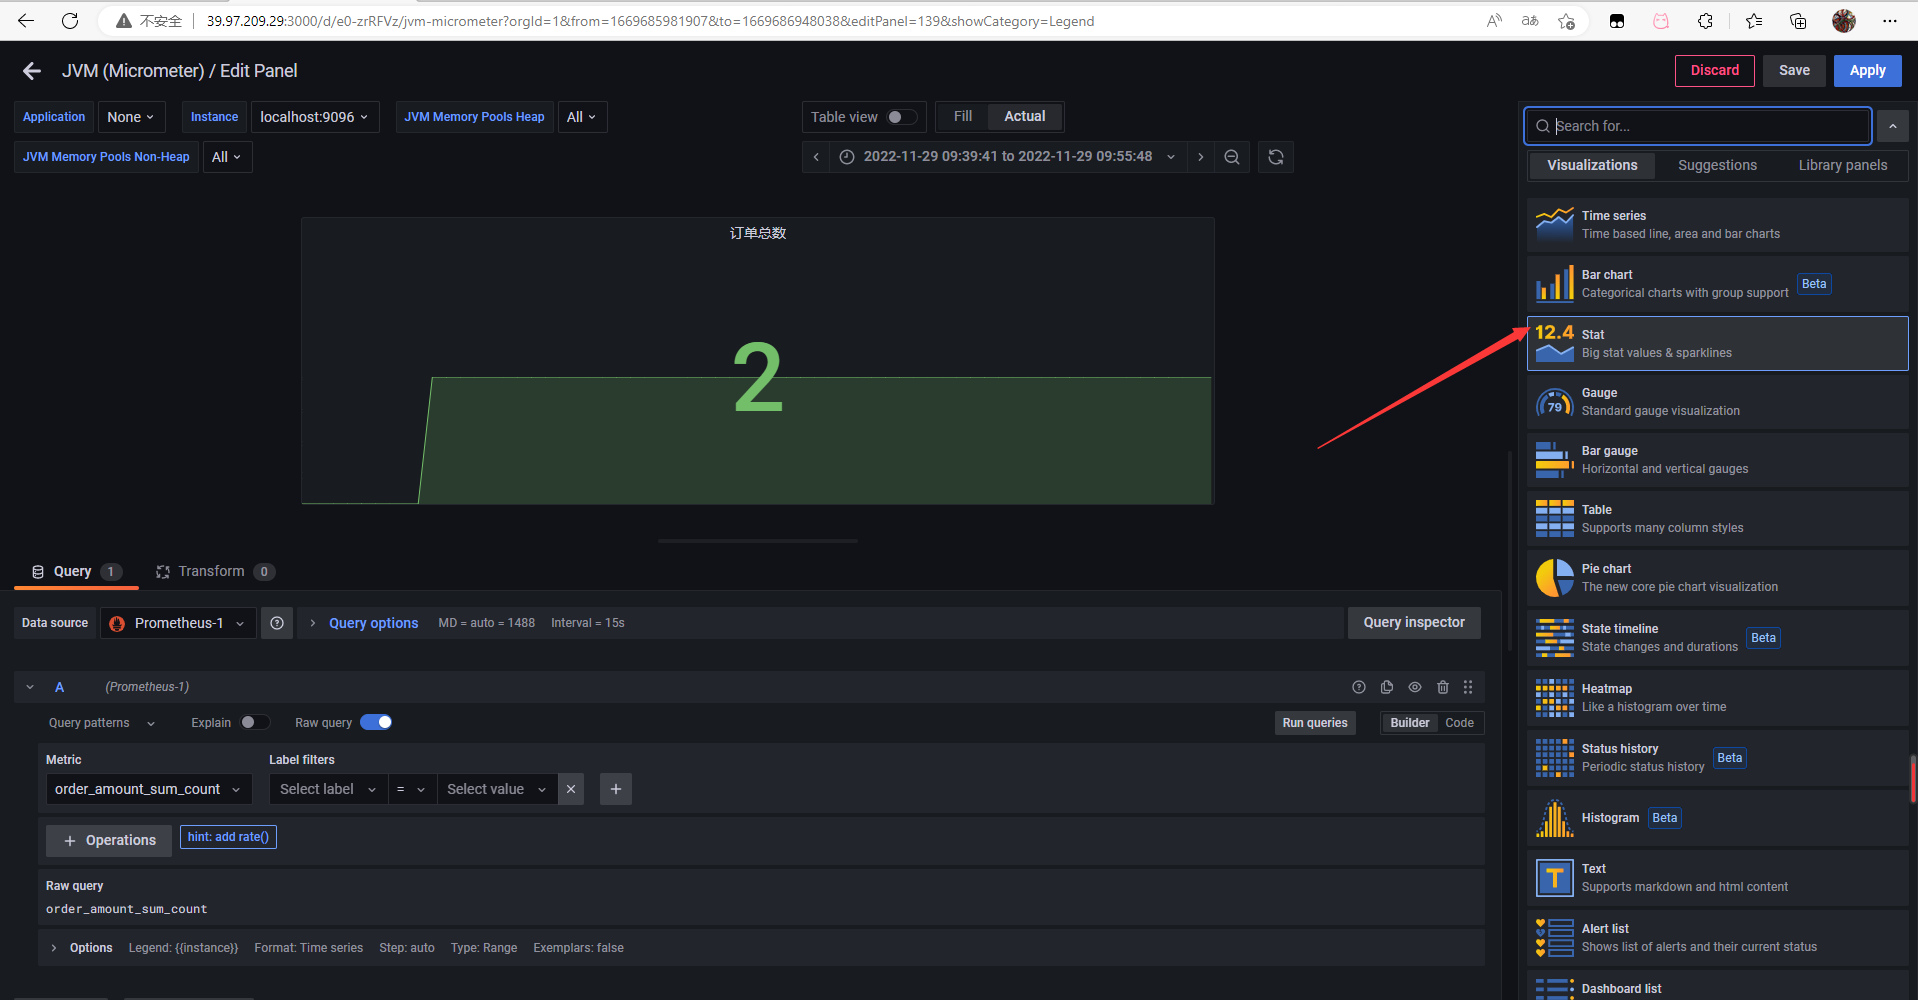
Task: Select the Actual panel size option
Action: (x=1025, y=117)
